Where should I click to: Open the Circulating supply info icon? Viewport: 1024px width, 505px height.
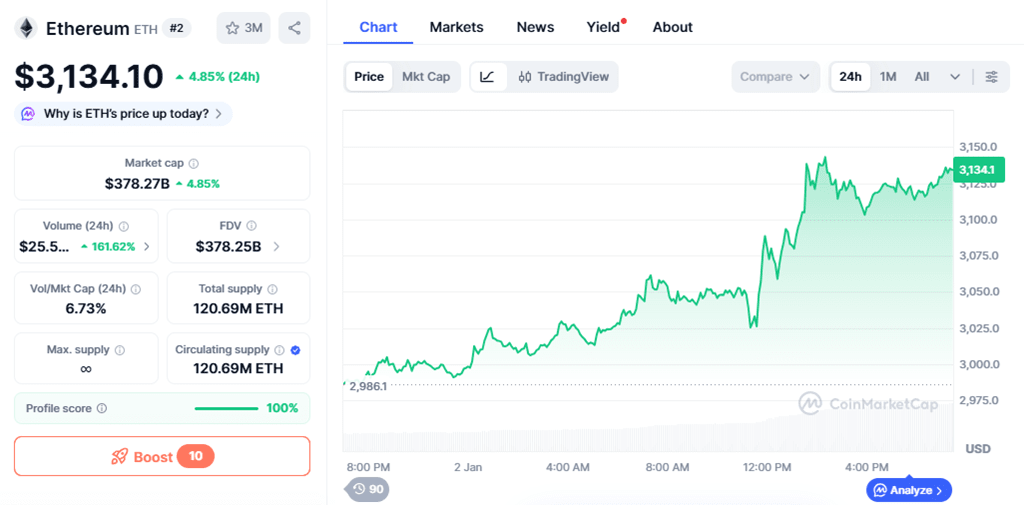[280, 350]
